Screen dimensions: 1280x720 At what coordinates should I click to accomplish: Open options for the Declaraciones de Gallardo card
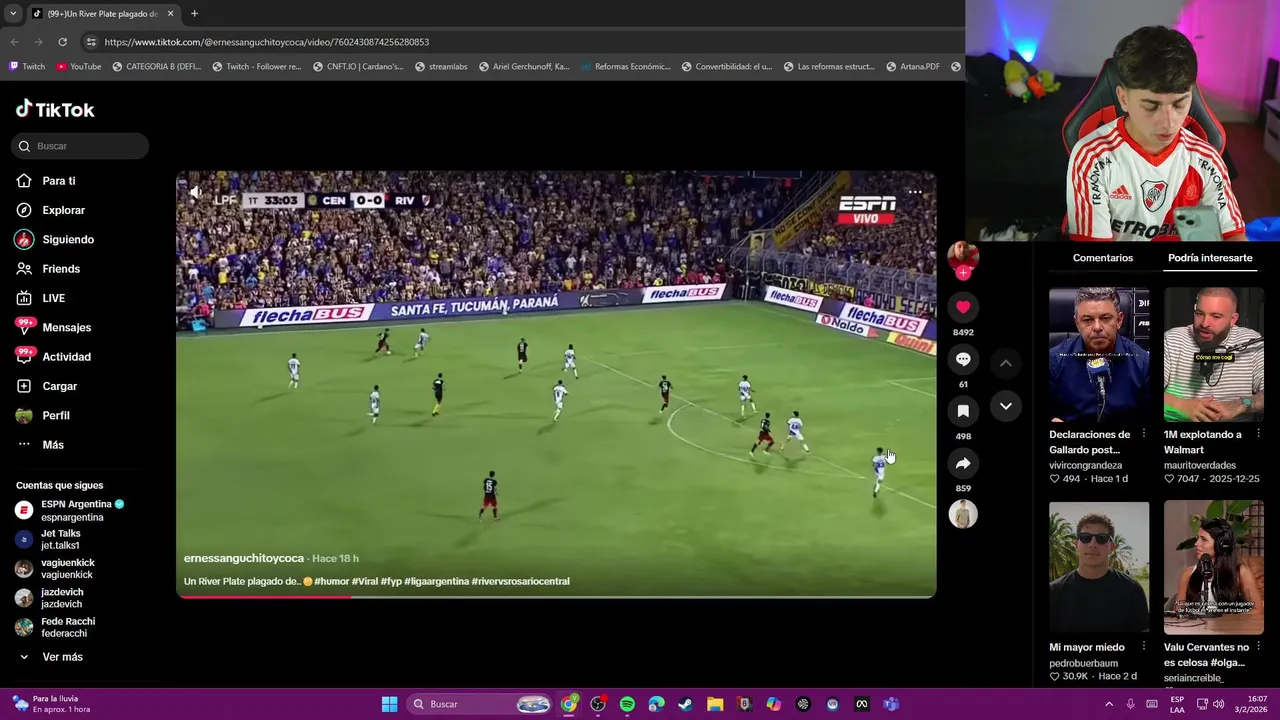(x=1143, y=435)
